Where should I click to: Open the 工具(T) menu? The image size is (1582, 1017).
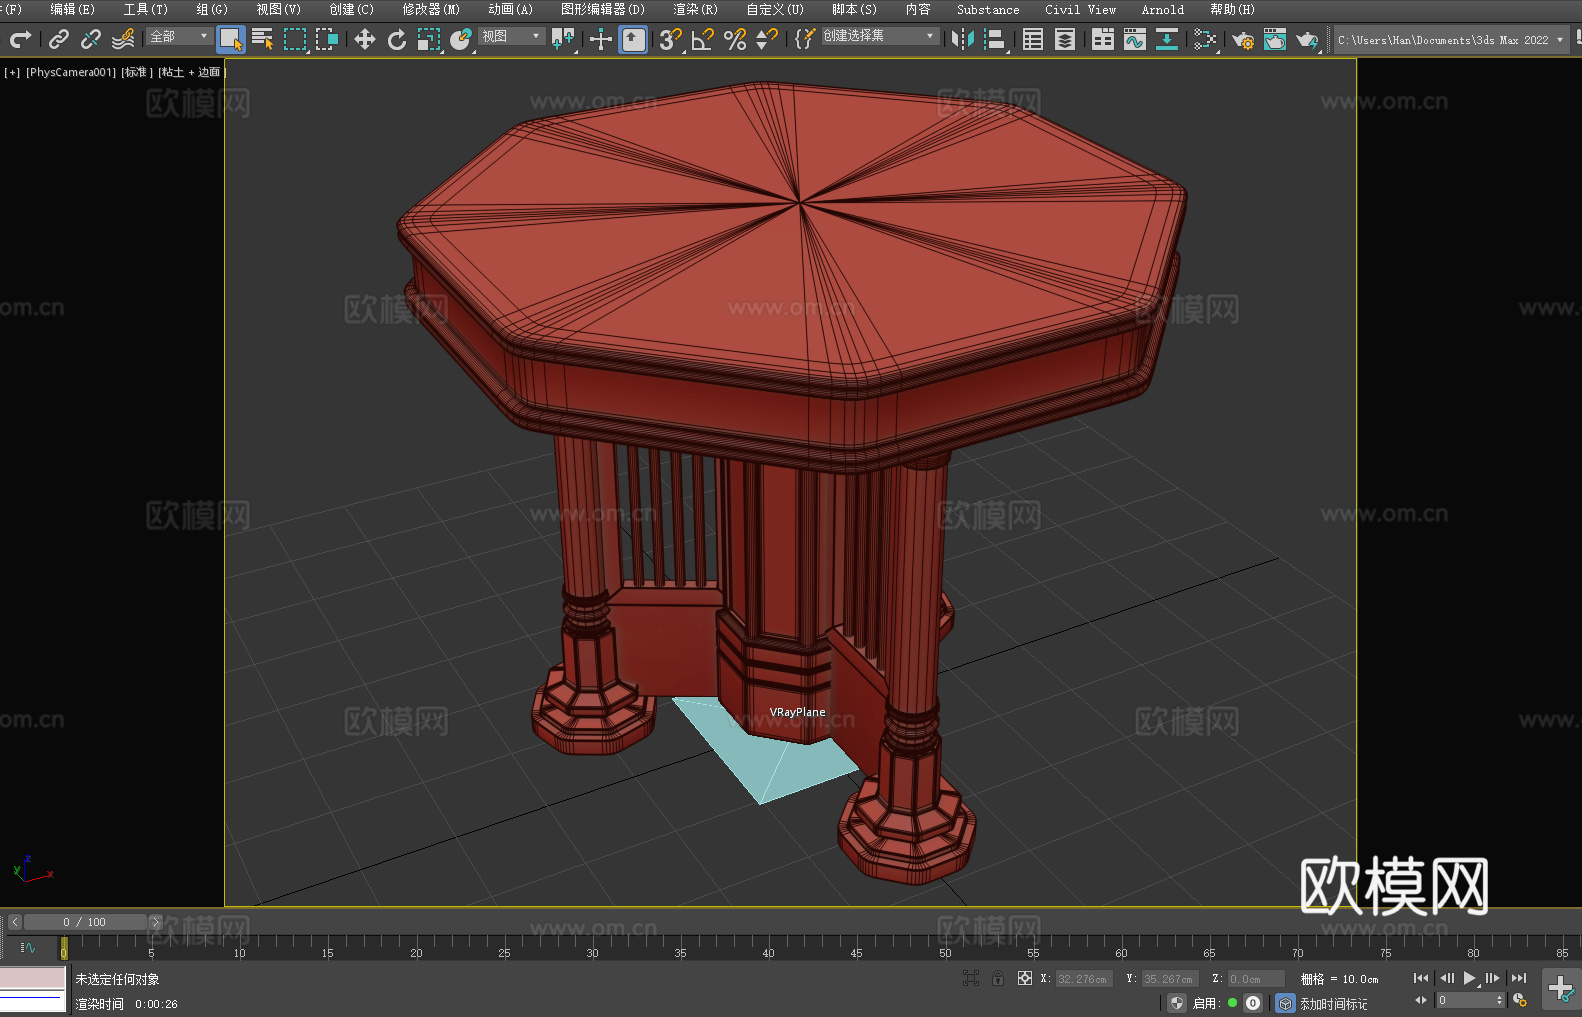pyautogui.click(x=146, y=9)
